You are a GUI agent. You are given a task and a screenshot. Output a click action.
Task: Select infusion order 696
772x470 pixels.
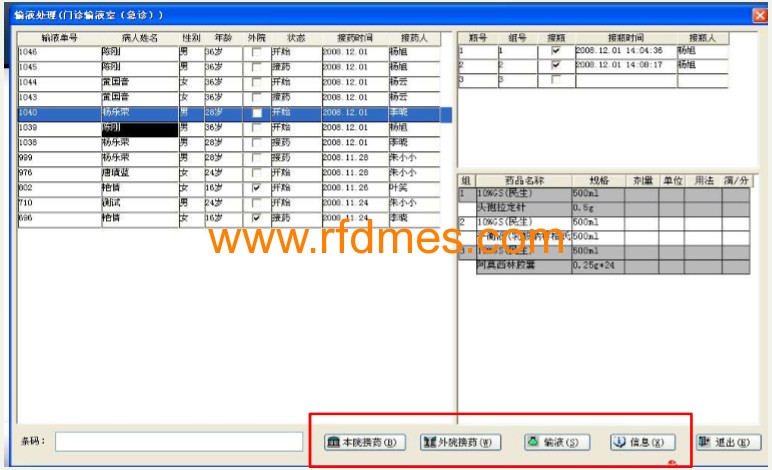click(x=229, y=218)
